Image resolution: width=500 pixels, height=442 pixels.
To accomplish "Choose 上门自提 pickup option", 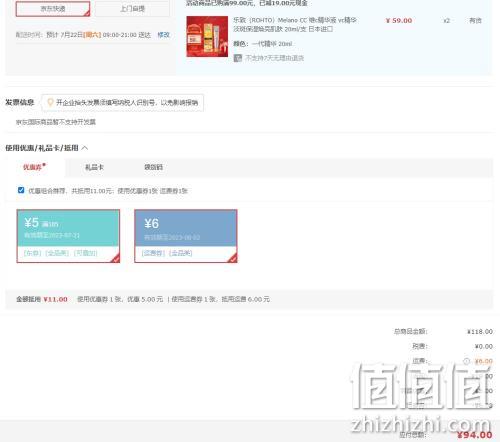I will (132, 9).
